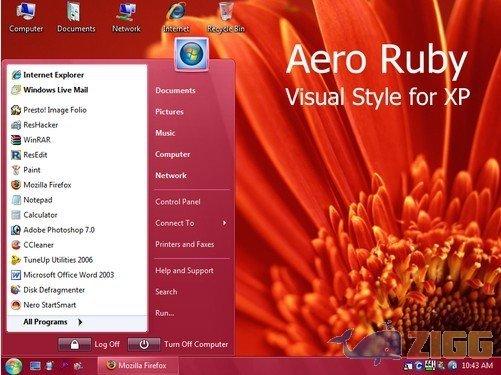This screenshot has width=501, height=375.
Task: Click the CCleaner program icon
Action: [16, 245]
